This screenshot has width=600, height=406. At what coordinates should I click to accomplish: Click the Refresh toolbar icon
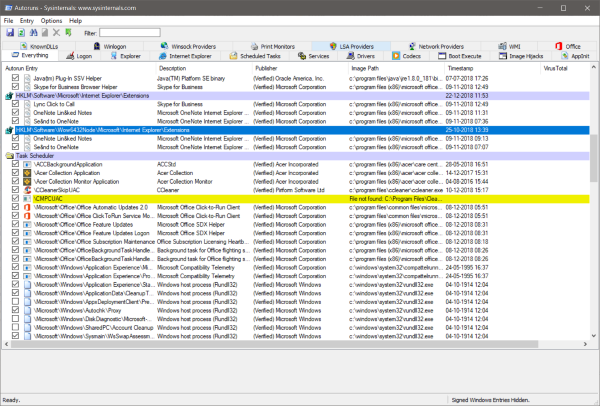[x=21, y=33]
